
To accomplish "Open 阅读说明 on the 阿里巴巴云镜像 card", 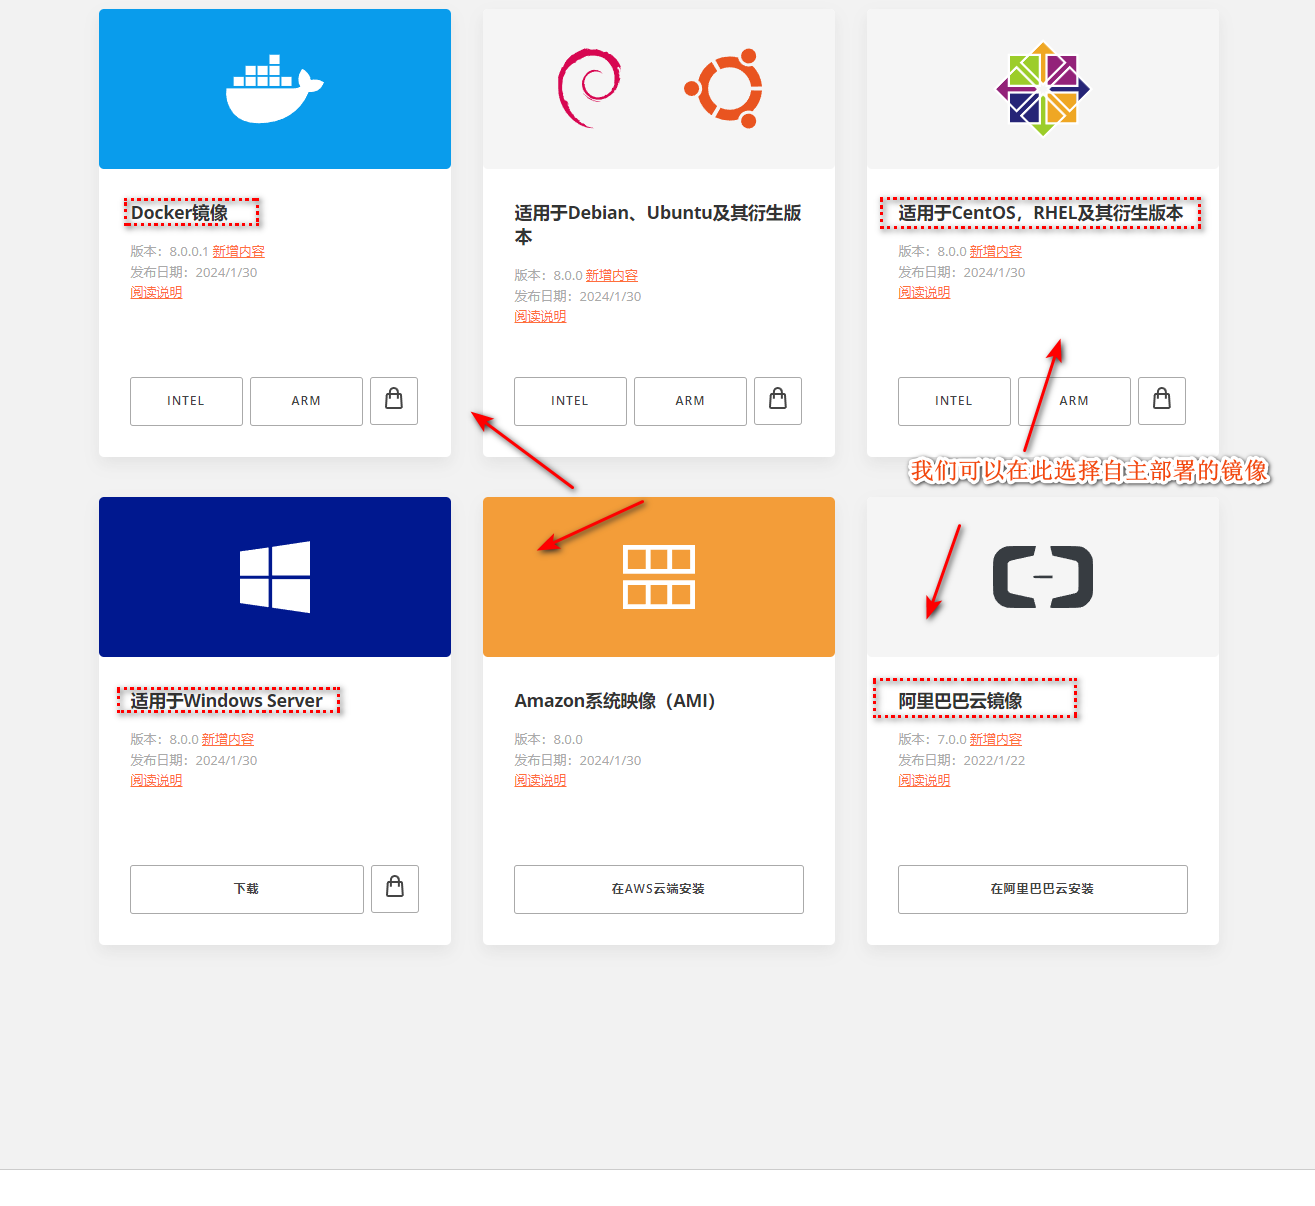I will click(x=924, y=780).
